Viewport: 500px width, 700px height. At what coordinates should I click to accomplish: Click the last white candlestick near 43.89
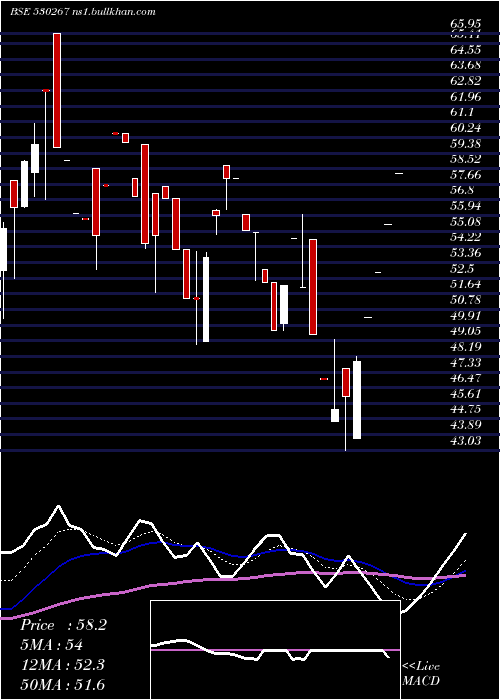pos(357,400)
